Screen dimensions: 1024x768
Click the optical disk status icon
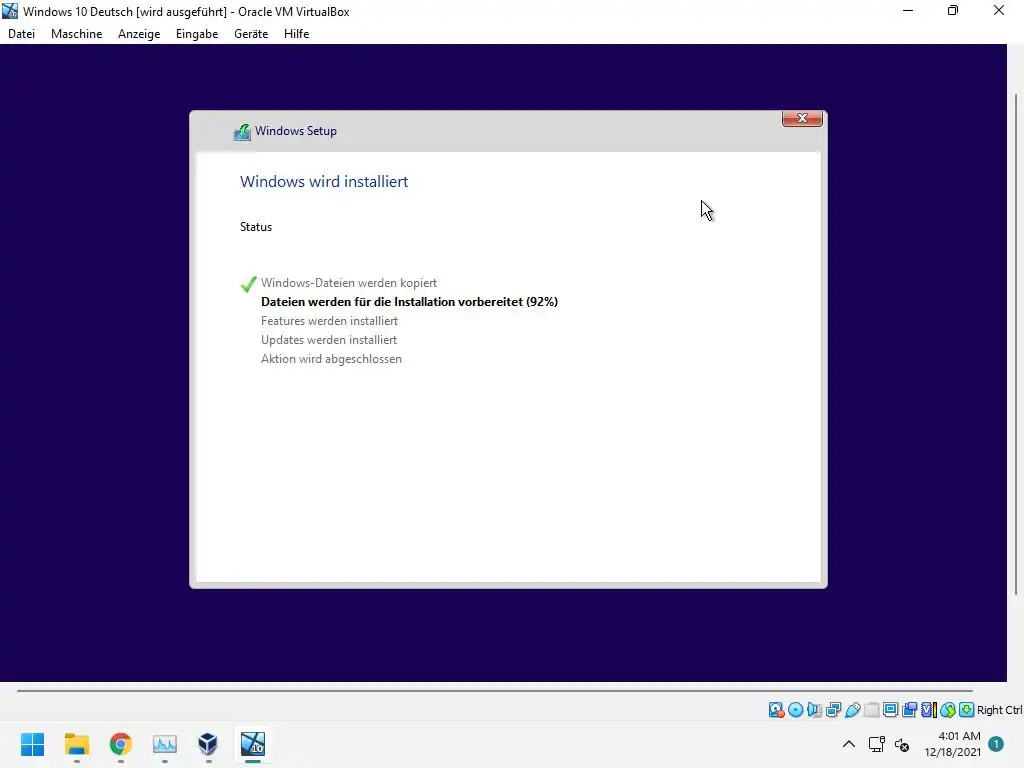point(795,710)
